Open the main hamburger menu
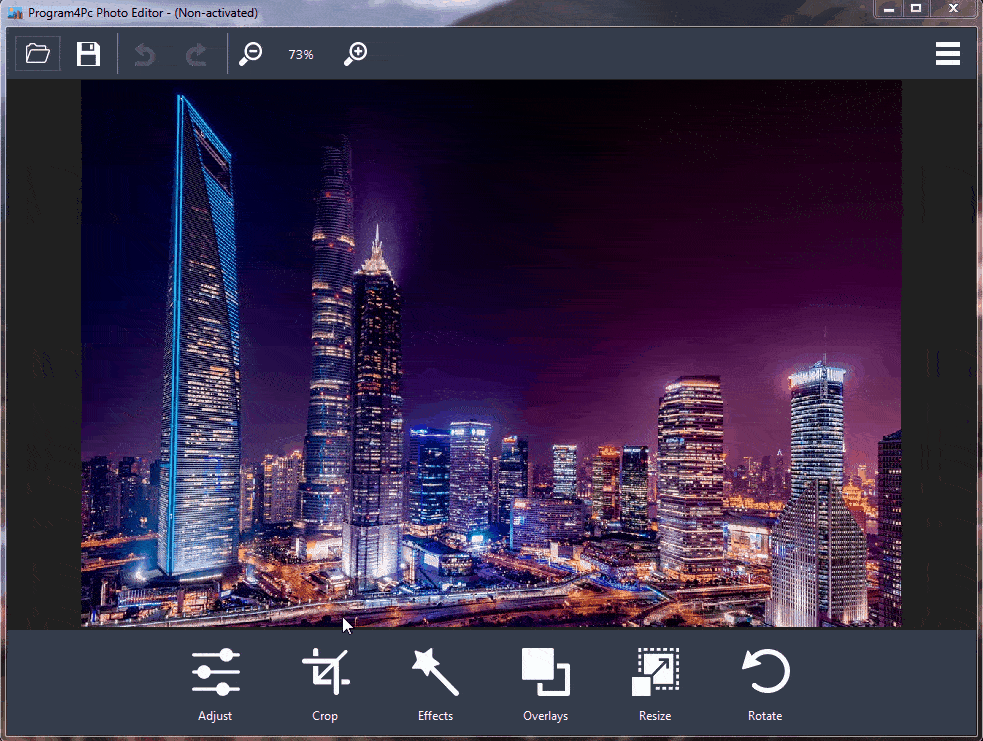Image resolution: width=983 pixels, height=741 pixels. [948, 53]
